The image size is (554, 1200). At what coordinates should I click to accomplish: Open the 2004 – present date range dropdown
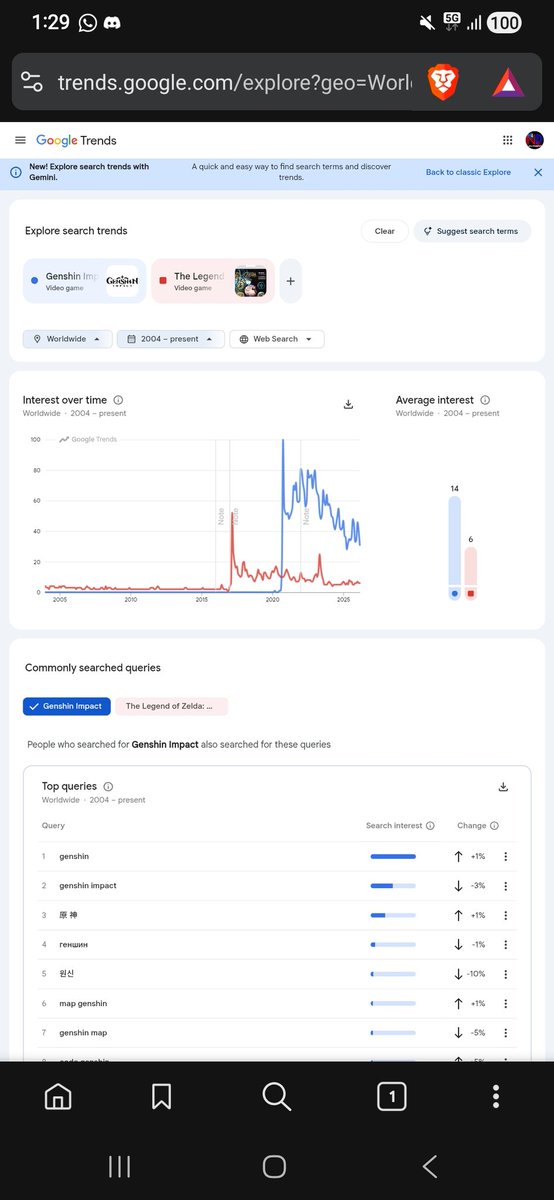pyautogui.click(x=170, y=339)
